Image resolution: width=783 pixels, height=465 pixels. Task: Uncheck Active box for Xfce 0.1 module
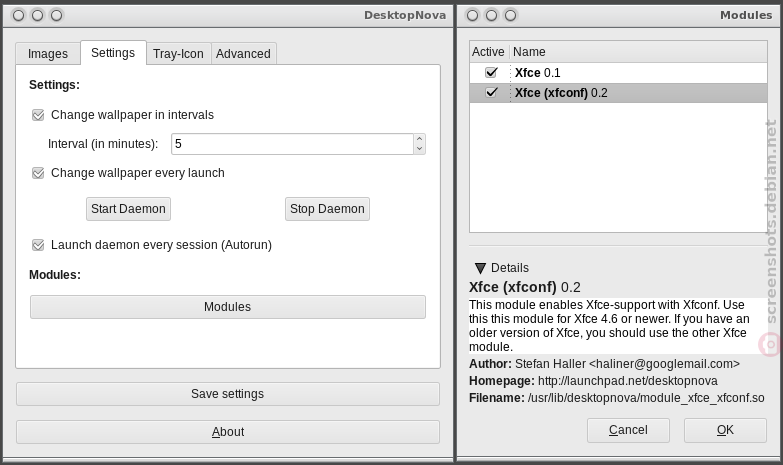(491, 72)
